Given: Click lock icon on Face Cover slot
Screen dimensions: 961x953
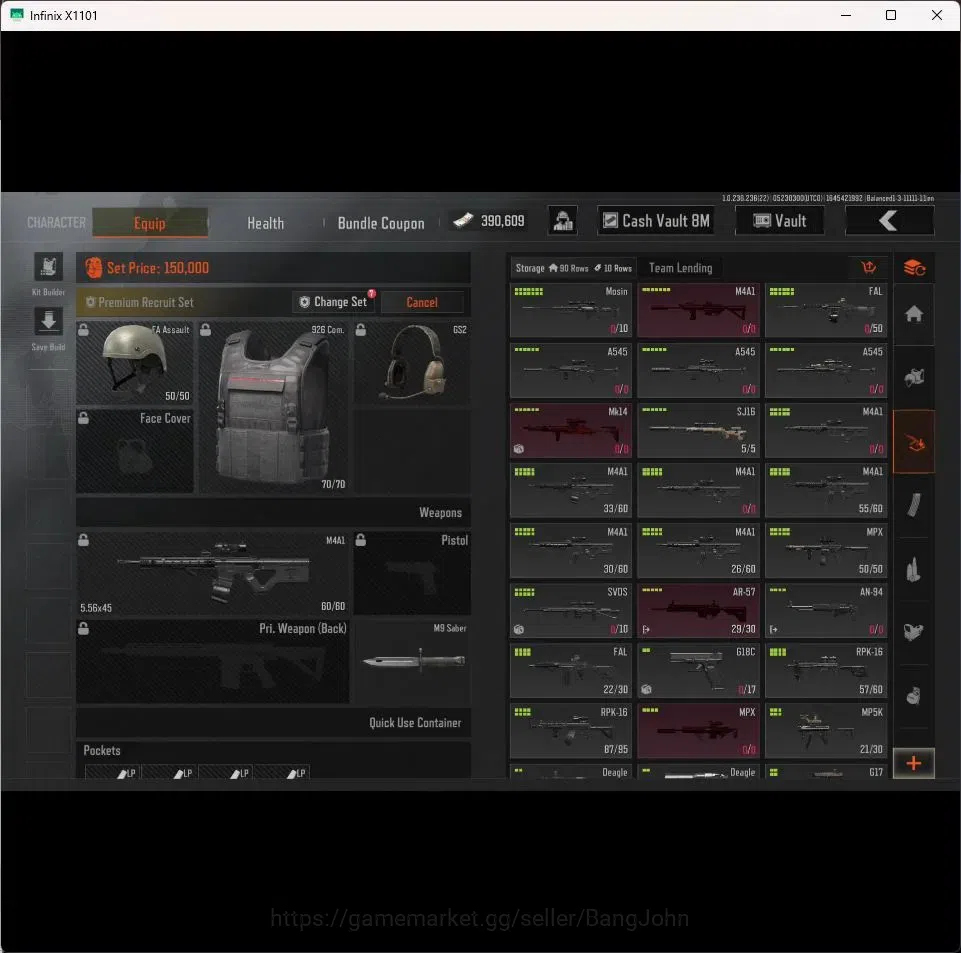Looking at the screenshot, I should [83, 418].
